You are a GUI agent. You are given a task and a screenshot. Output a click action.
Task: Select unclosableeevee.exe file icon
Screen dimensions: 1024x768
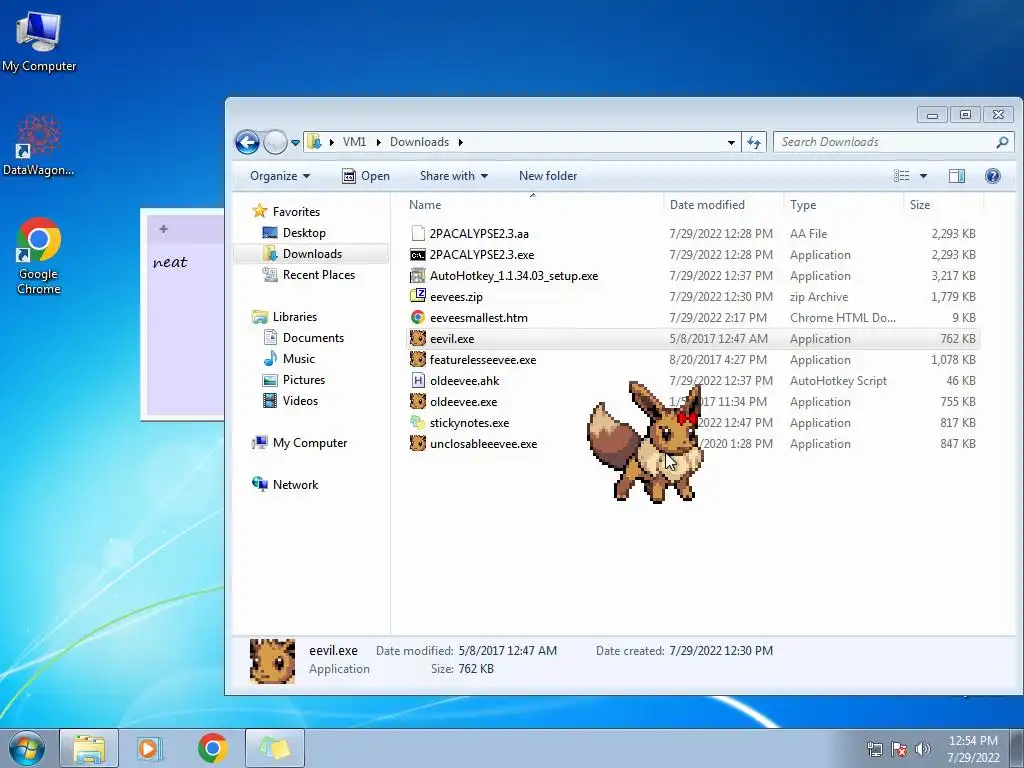[x=418, y=443]
